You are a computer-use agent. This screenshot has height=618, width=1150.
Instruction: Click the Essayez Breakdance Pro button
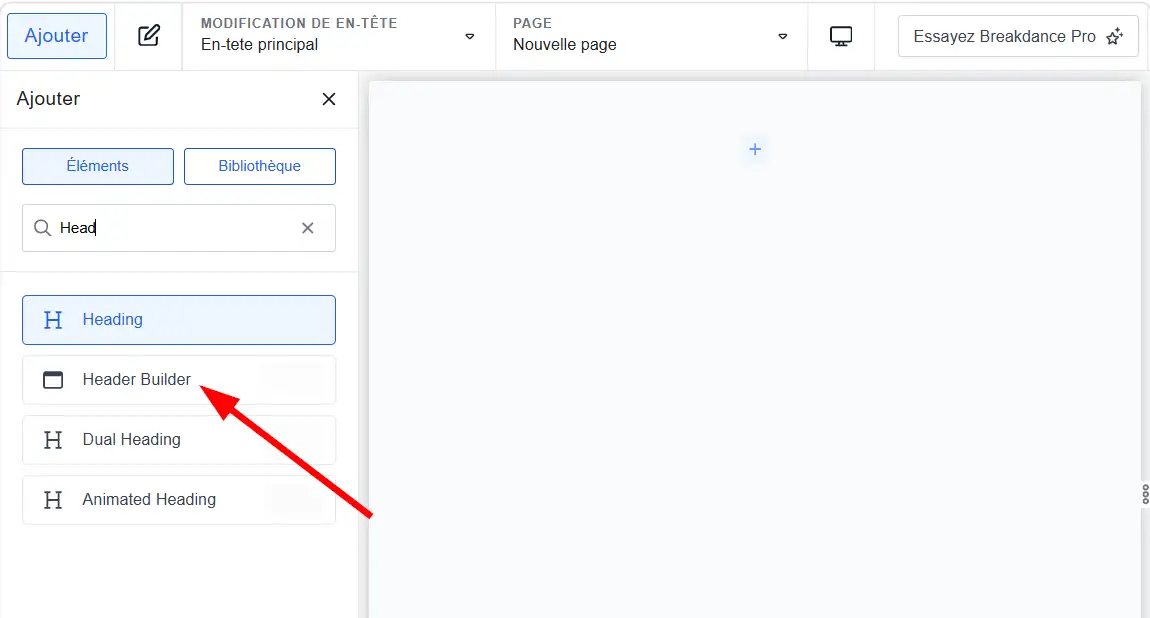[1018, 37]
